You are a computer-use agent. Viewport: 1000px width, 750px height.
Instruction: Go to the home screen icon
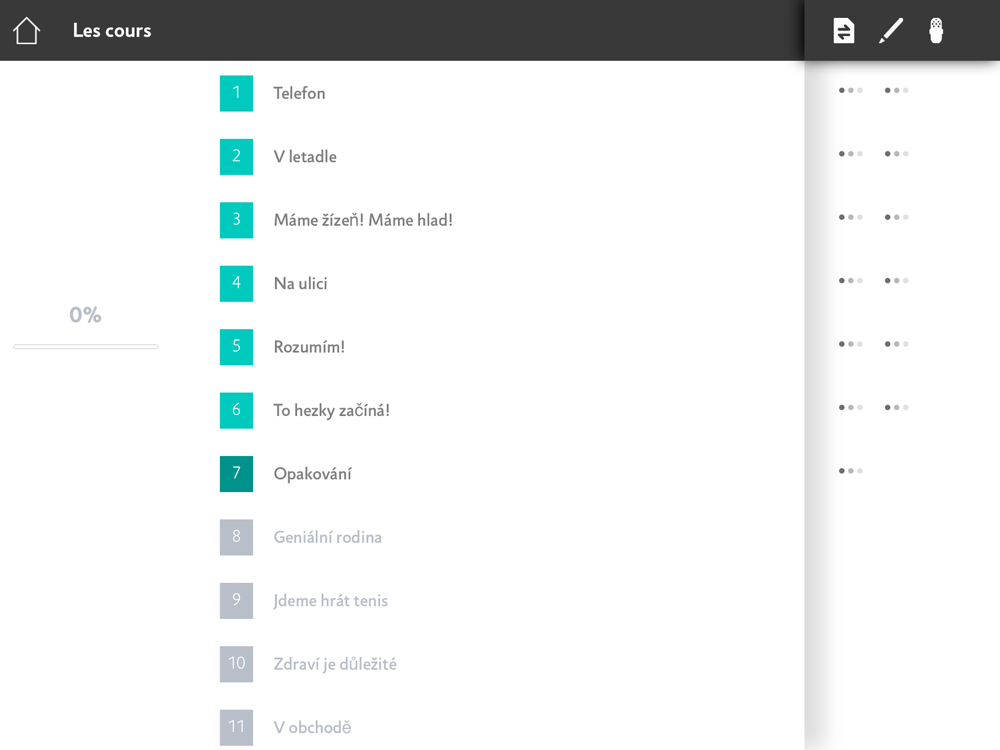pyautogui.click(x=26, y=31)
